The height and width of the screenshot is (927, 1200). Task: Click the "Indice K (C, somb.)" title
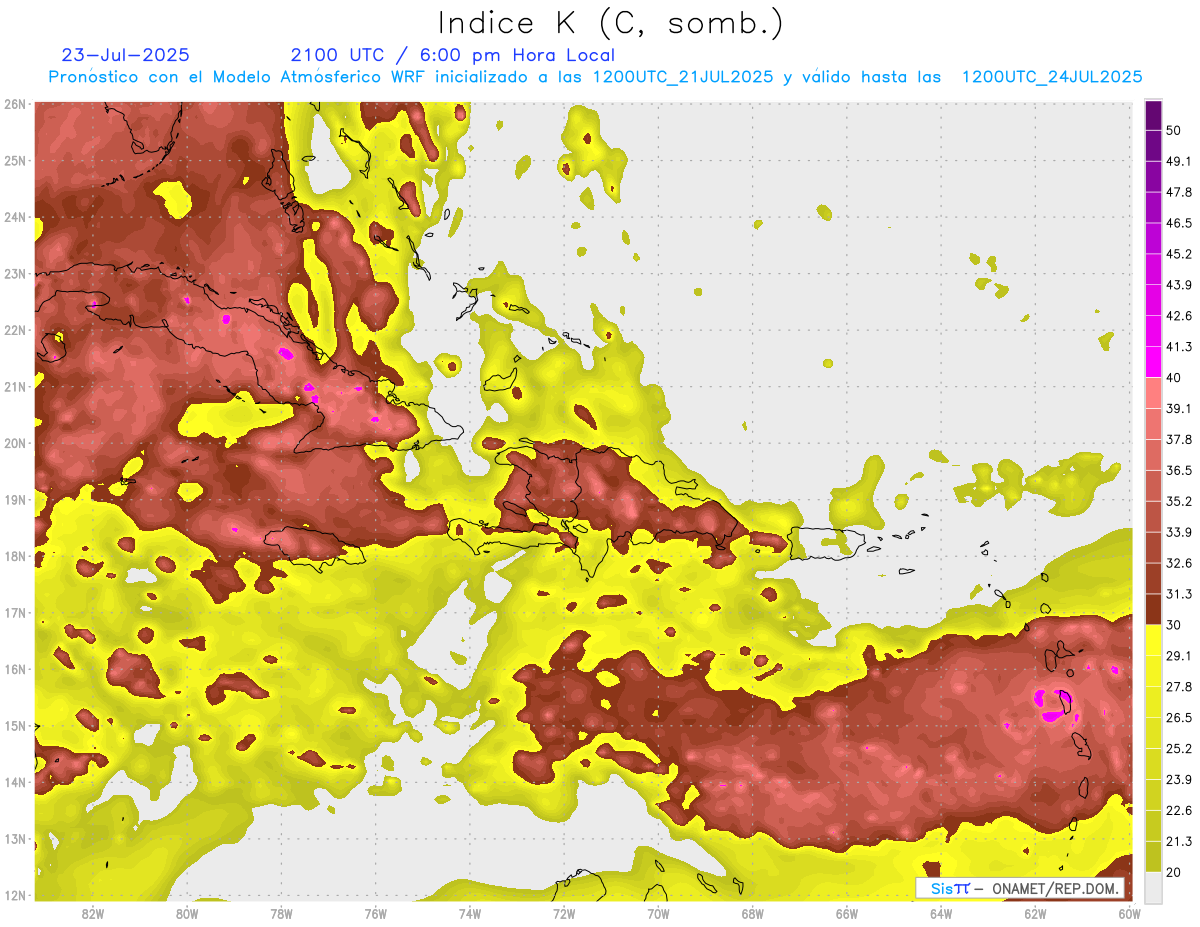click(x=610, y=23)
